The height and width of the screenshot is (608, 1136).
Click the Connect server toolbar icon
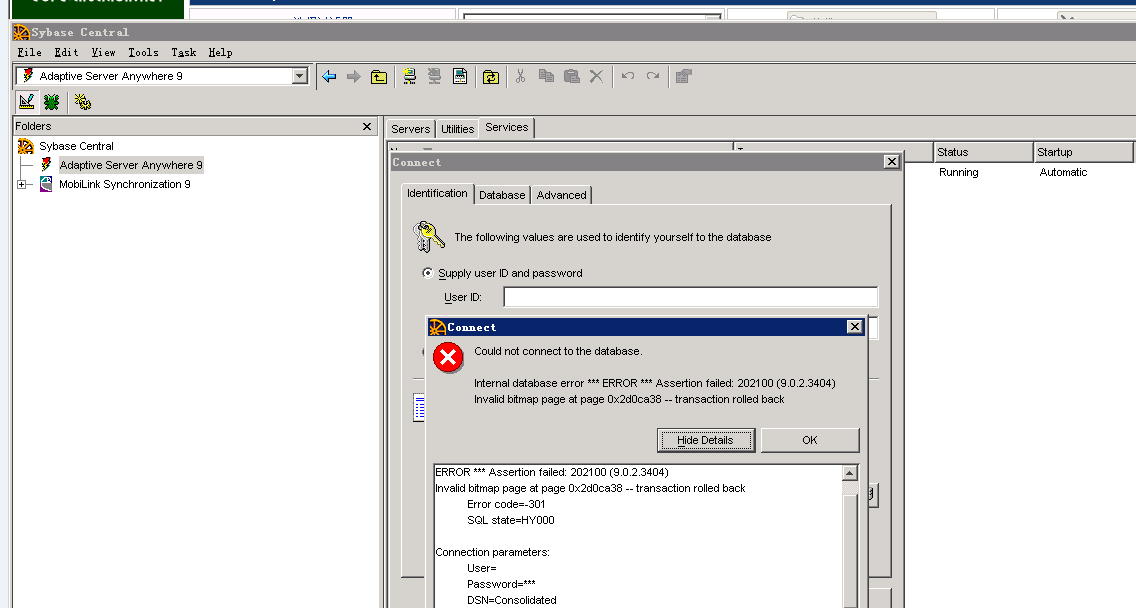coord(409,76)
